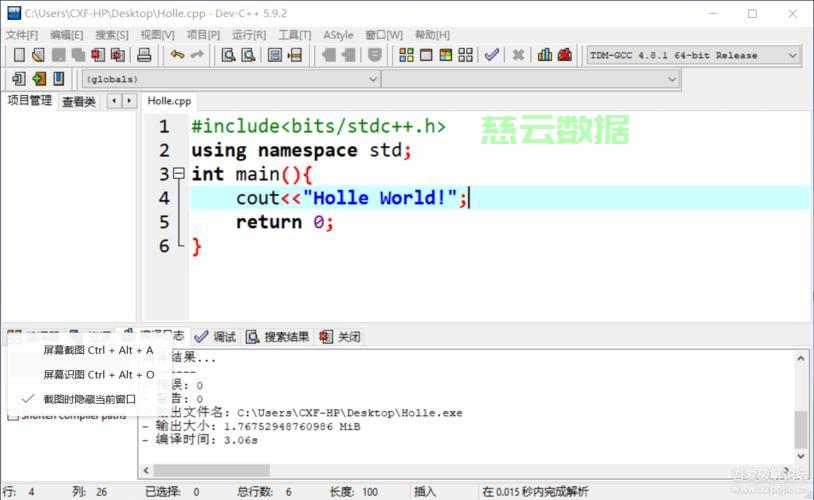Open the 帮助[H] menu
Screen dimensions: 814x500
coord(432,35)
